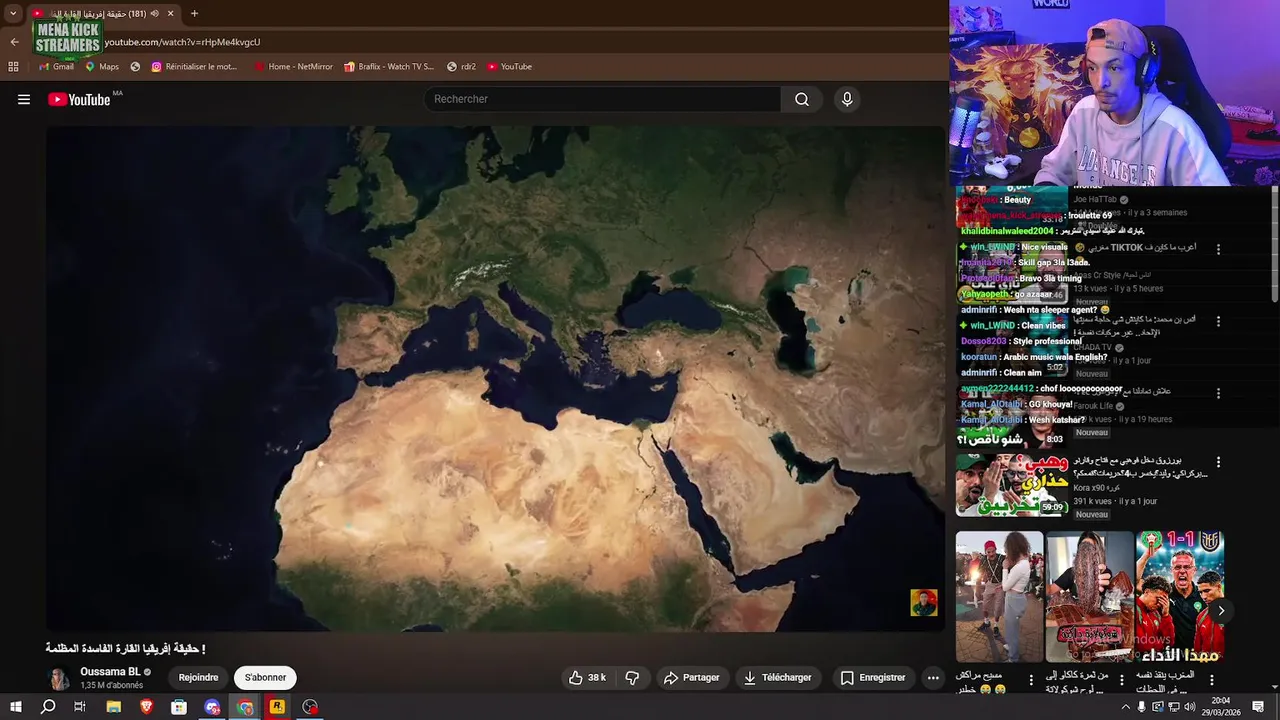
Task: Open Windows taskbar search
Action: [x=48, y=707]
